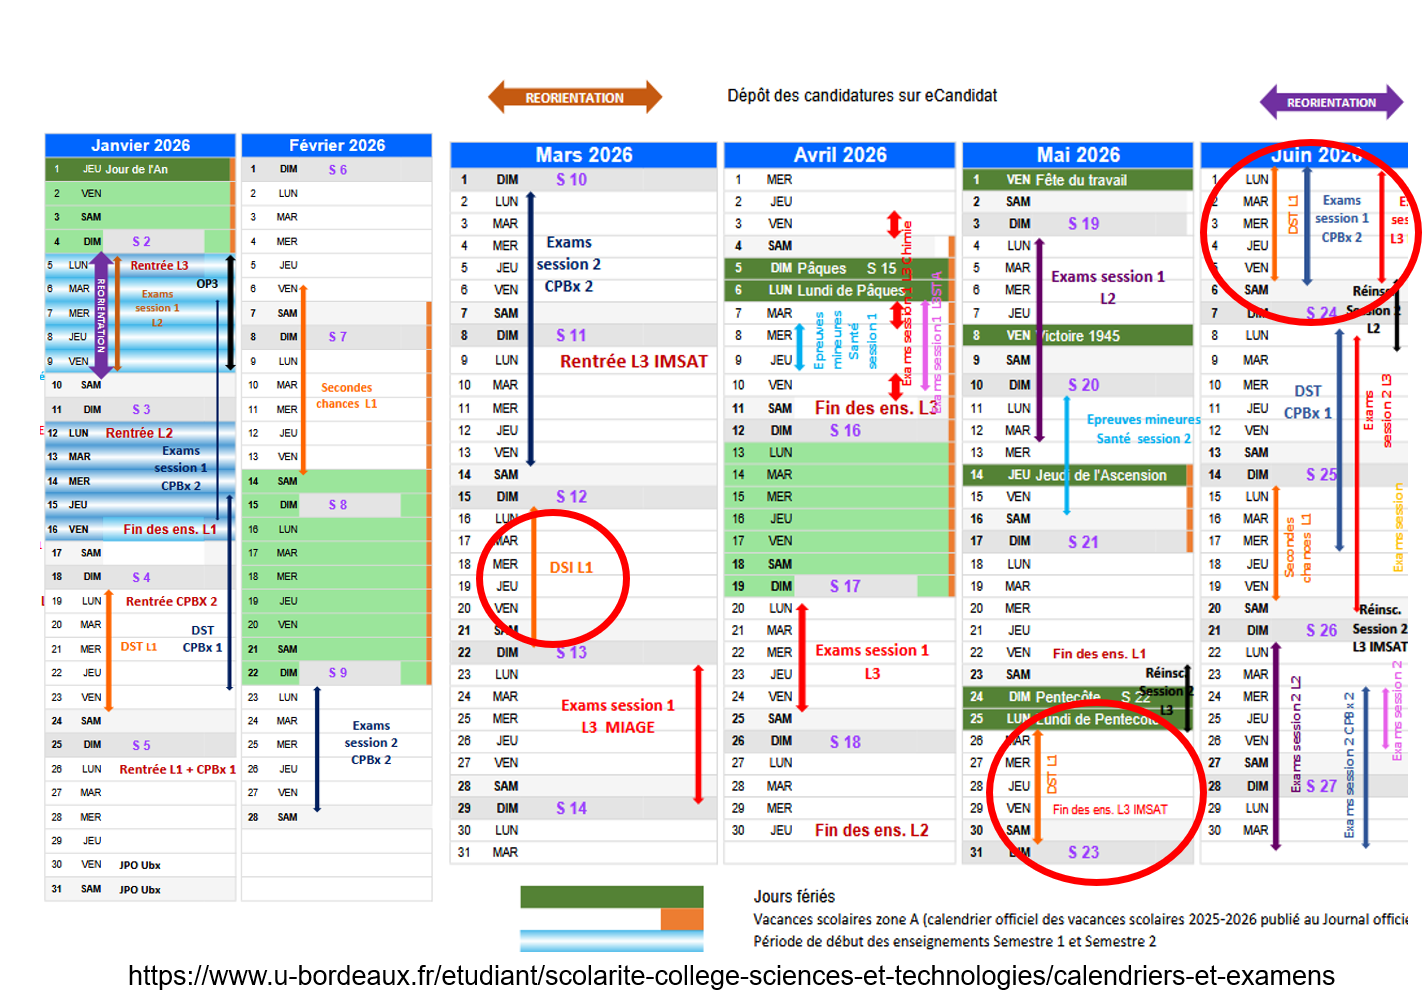Open the Janvier 2026 month header
This screenshot has height=1003, width=1425.
pos(140,145)
